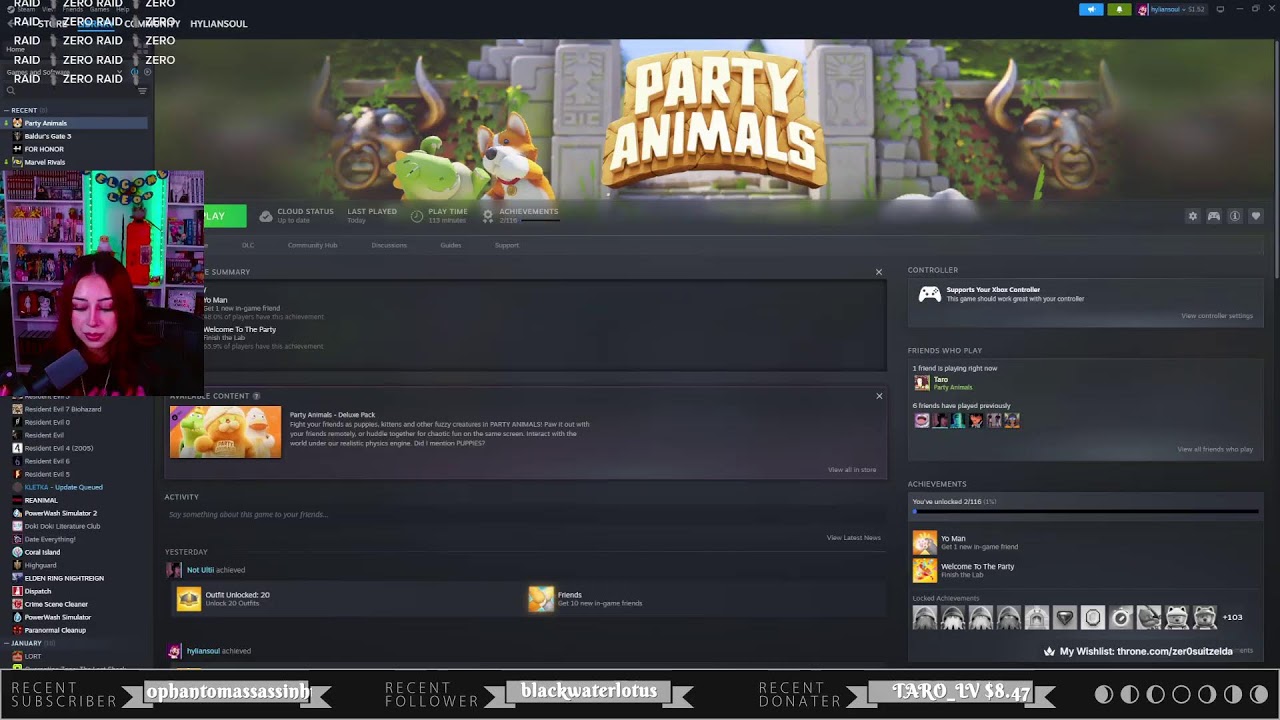
Task: Click the activity 'Say something about this game' field
Action: pyautogui.click(x=524, y=514)
